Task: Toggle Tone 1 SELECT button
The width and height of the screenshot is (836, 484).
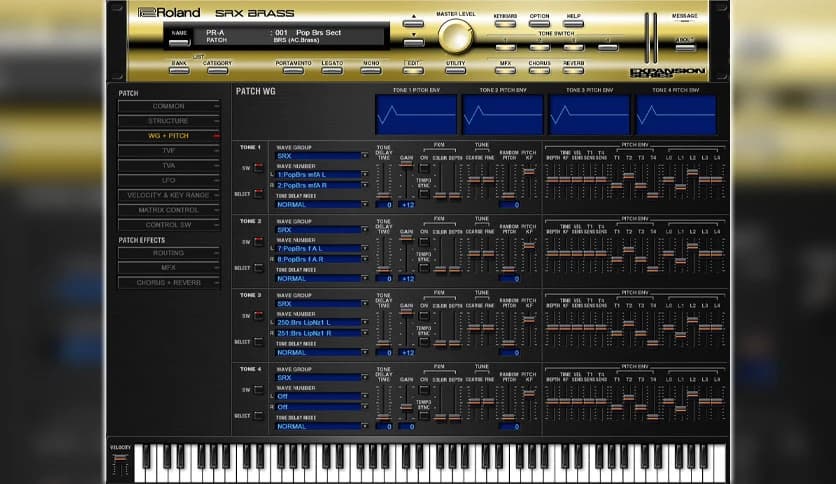Action: click(259, 193)
